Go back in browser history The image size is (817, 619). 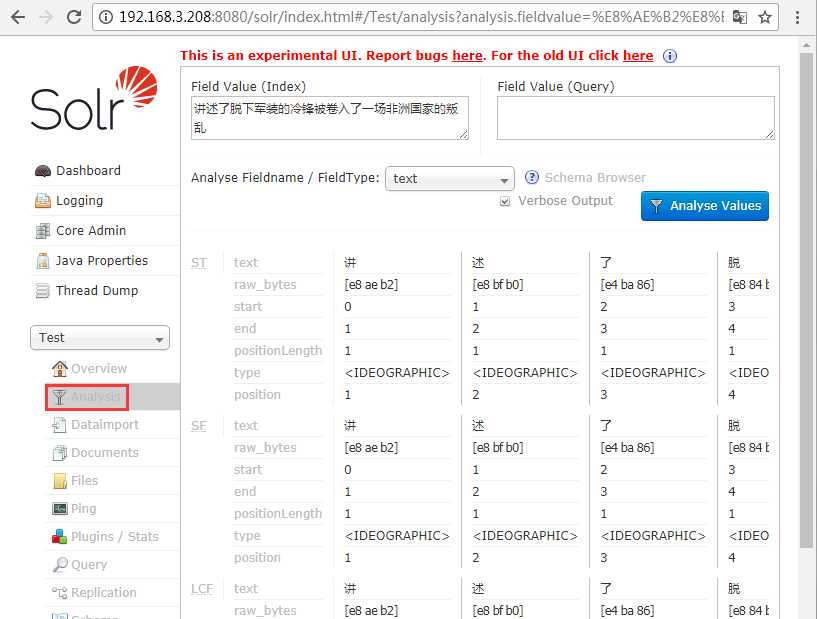(x=18, y=17)
